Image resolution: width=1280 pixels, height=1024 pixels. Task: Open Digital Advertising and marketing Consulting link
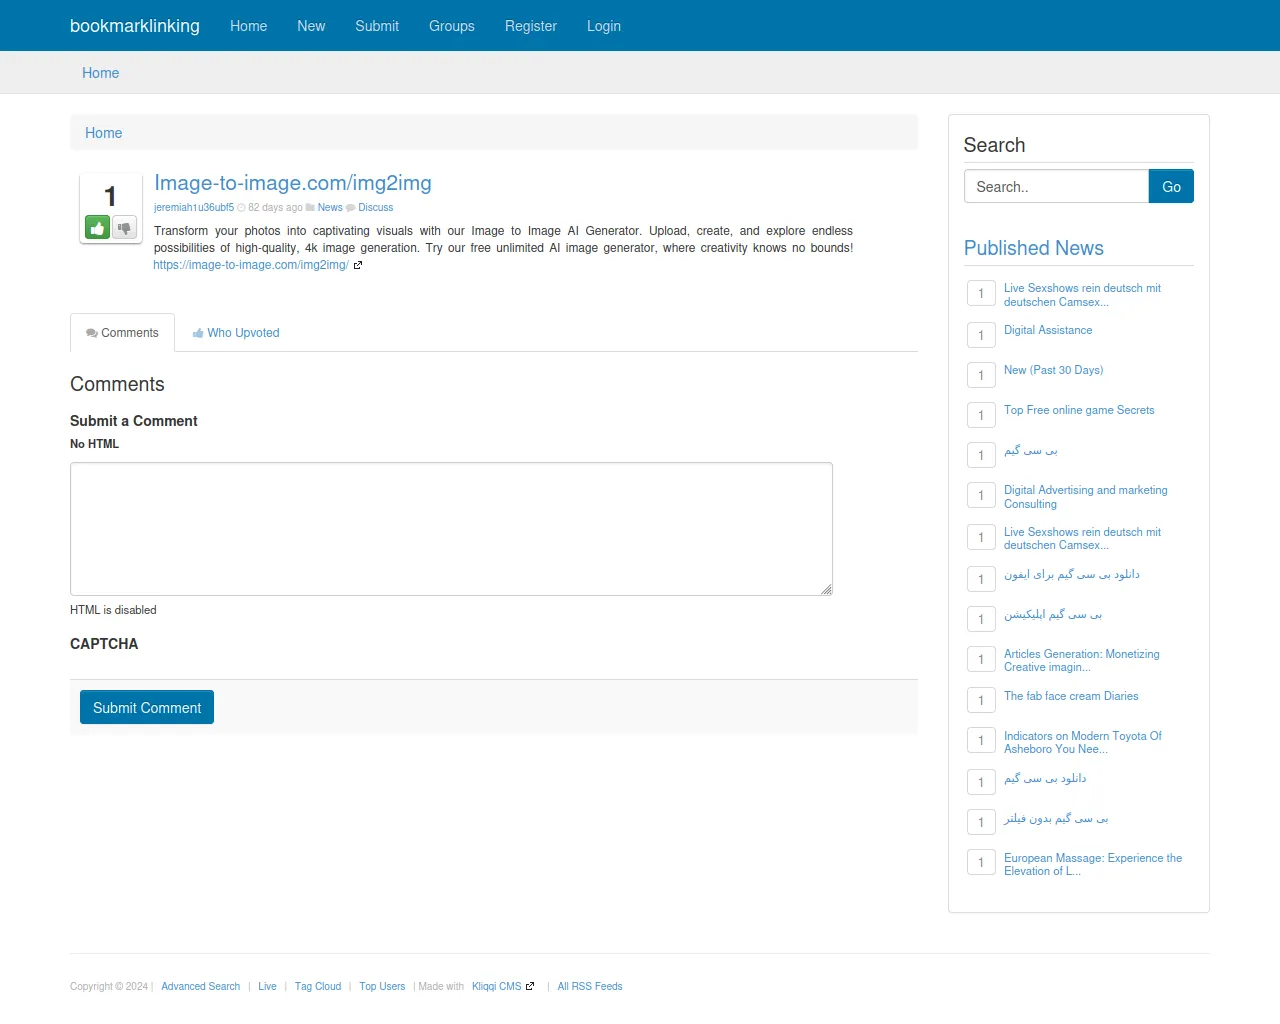tap(1086, 497)
